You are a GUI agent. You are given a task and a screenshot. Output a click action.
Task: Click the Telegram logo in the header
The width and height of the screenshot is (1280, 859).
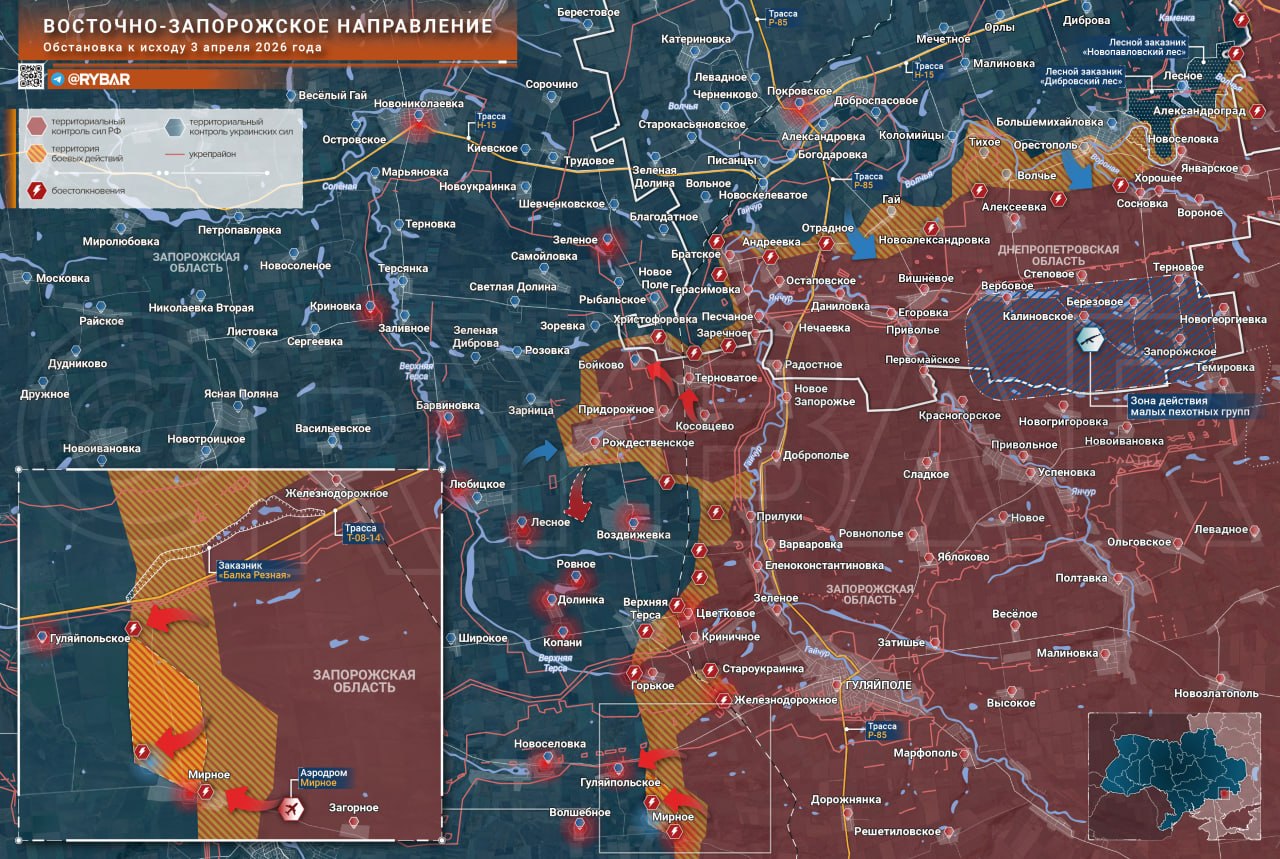click(x=58, y=78)
